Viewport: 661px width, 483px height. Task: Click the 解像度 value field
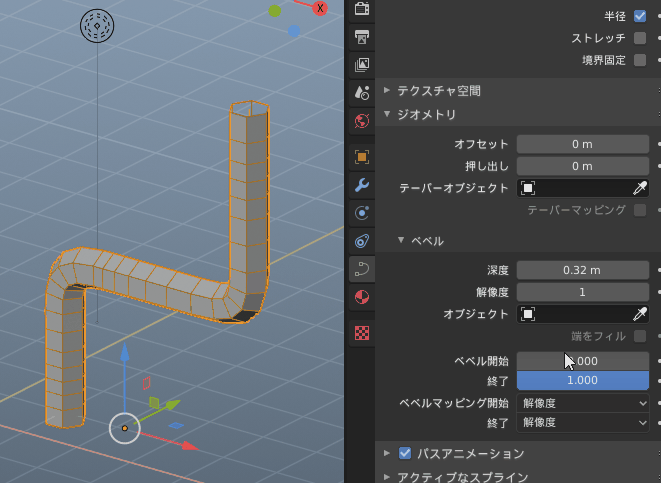[583, 292]
